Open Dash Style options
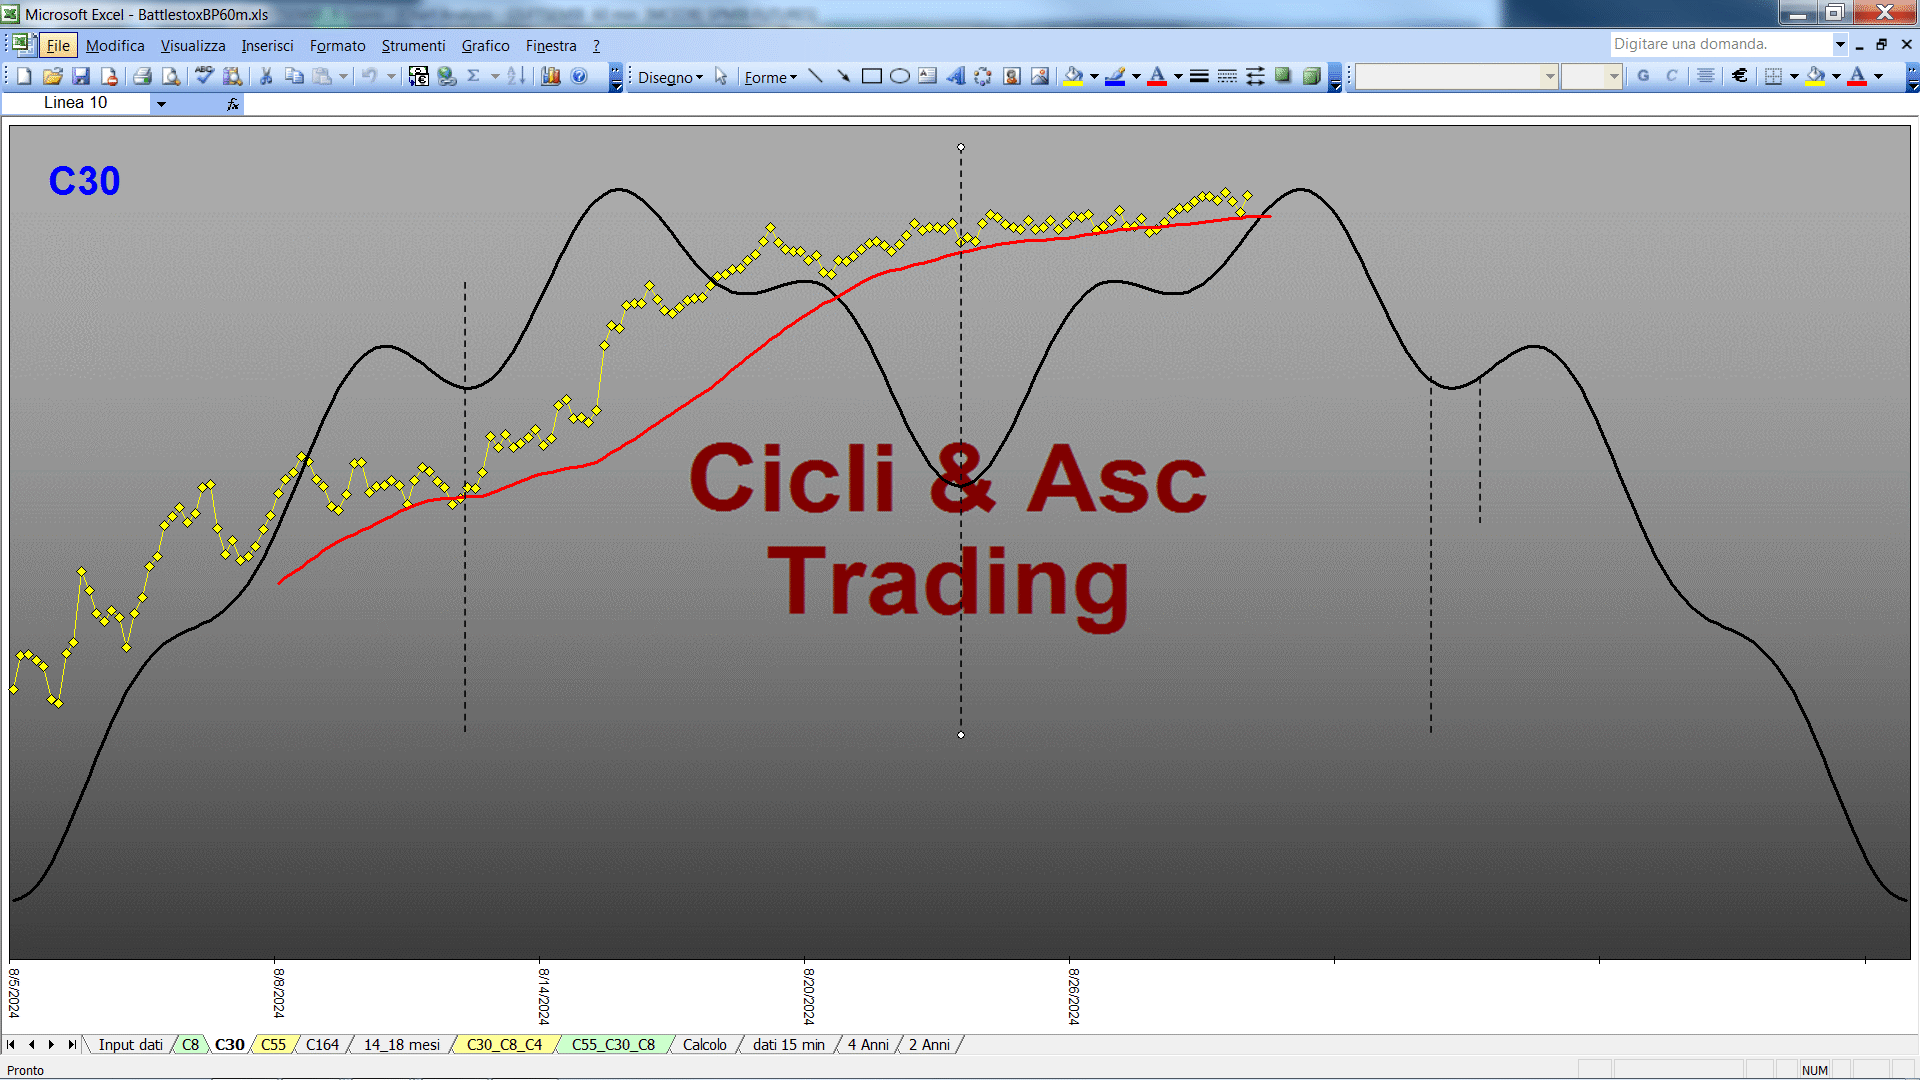 point(1227,76)
